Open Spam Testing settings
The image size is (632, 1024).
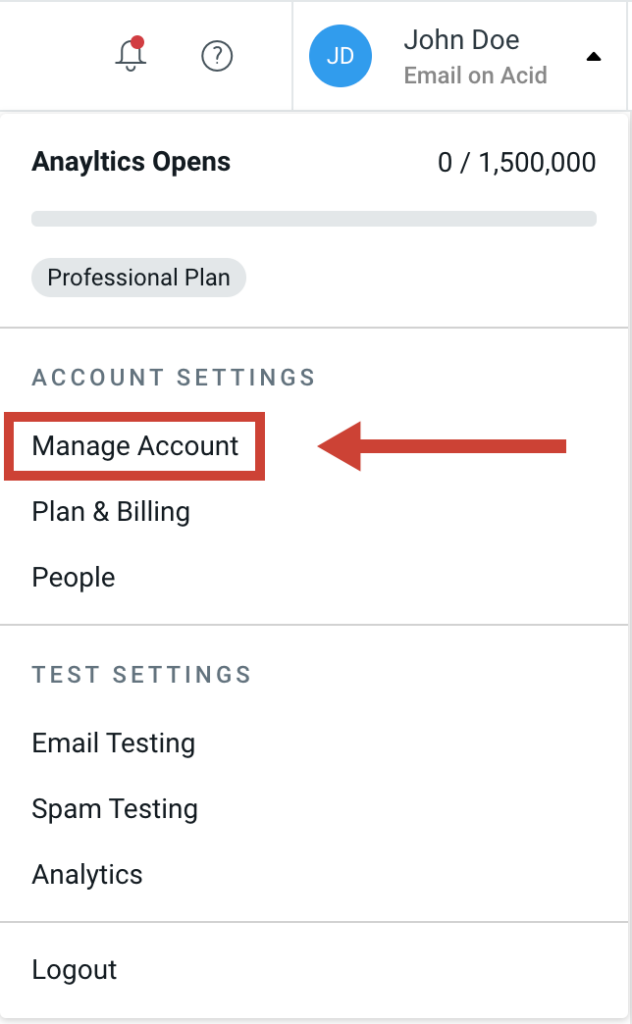115,808
